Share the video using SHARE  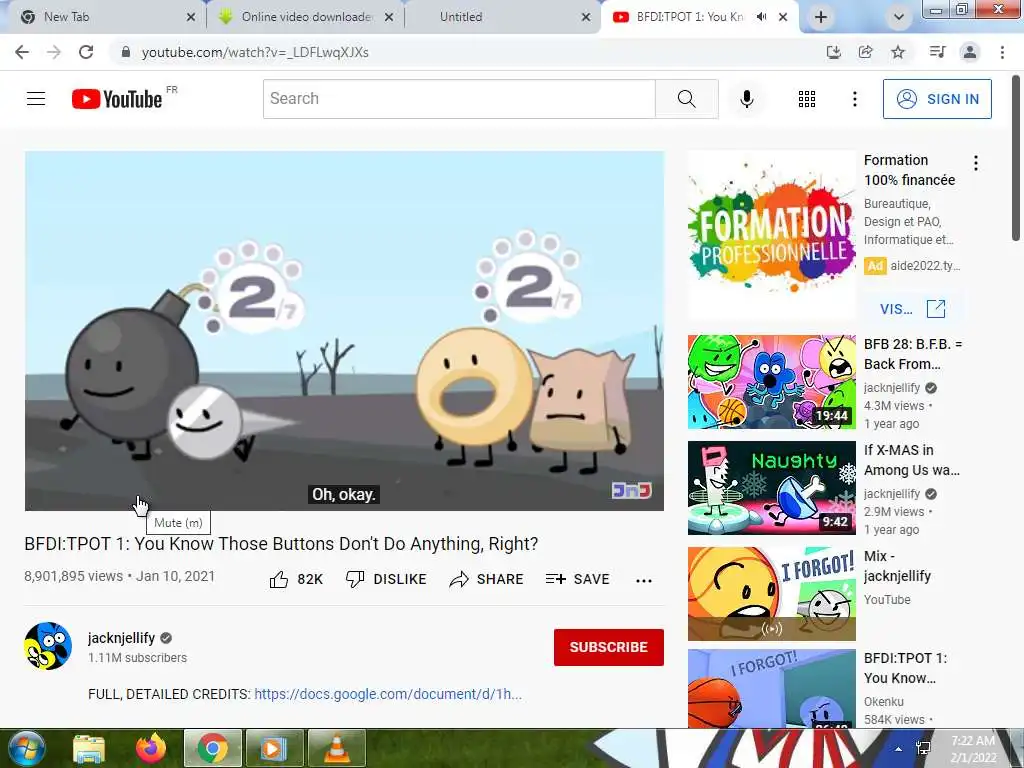point(487,579)
